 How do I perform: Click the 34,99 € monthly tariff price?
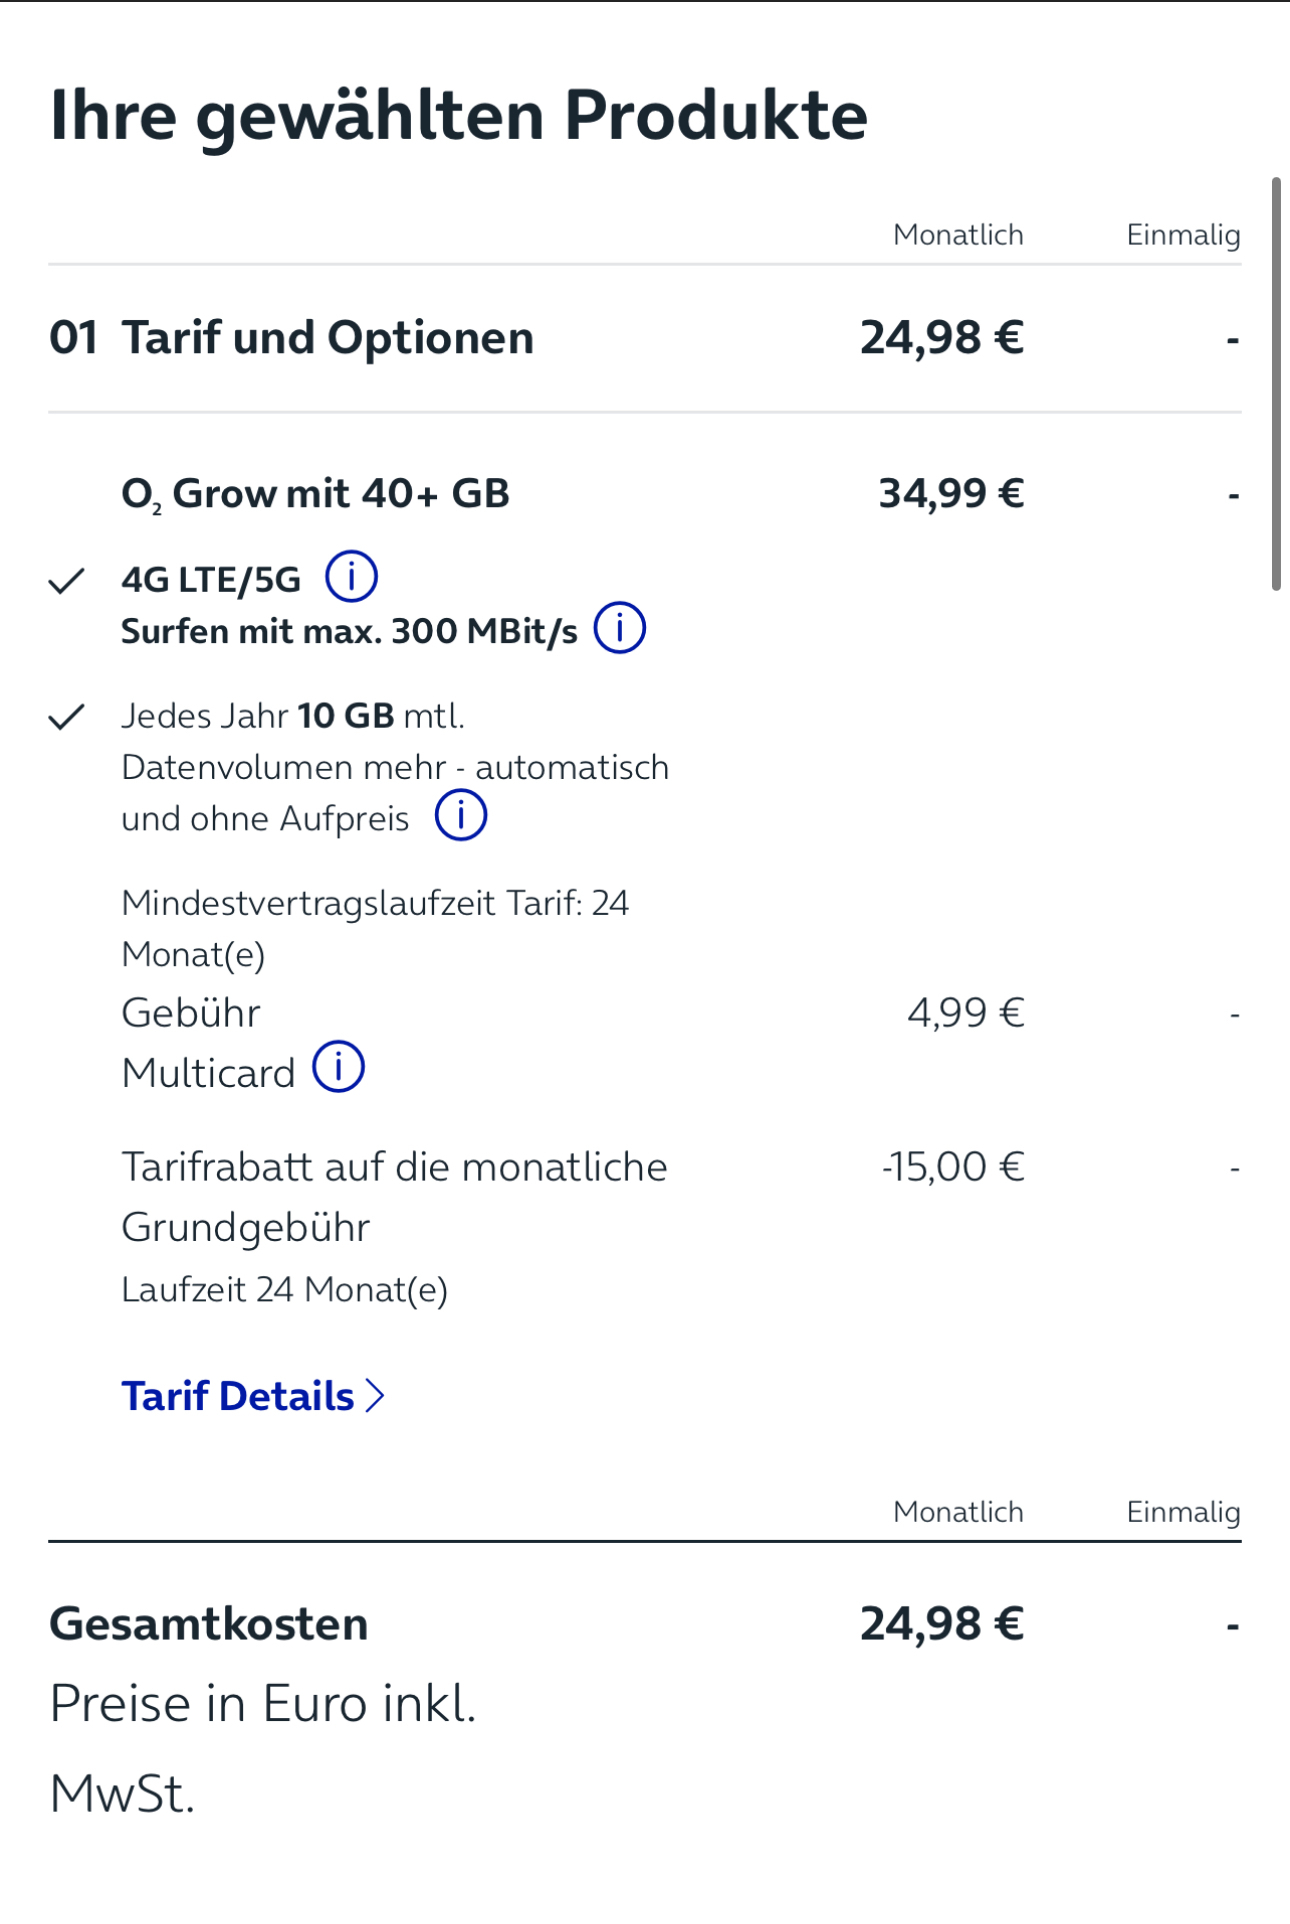951,493
